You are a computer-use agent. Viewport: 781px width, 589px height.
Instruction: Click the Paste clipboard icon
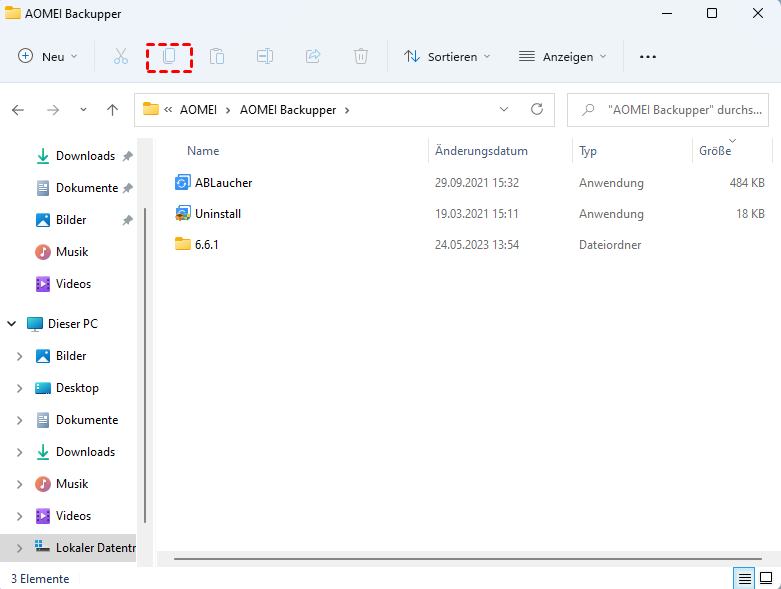[217, 56]
